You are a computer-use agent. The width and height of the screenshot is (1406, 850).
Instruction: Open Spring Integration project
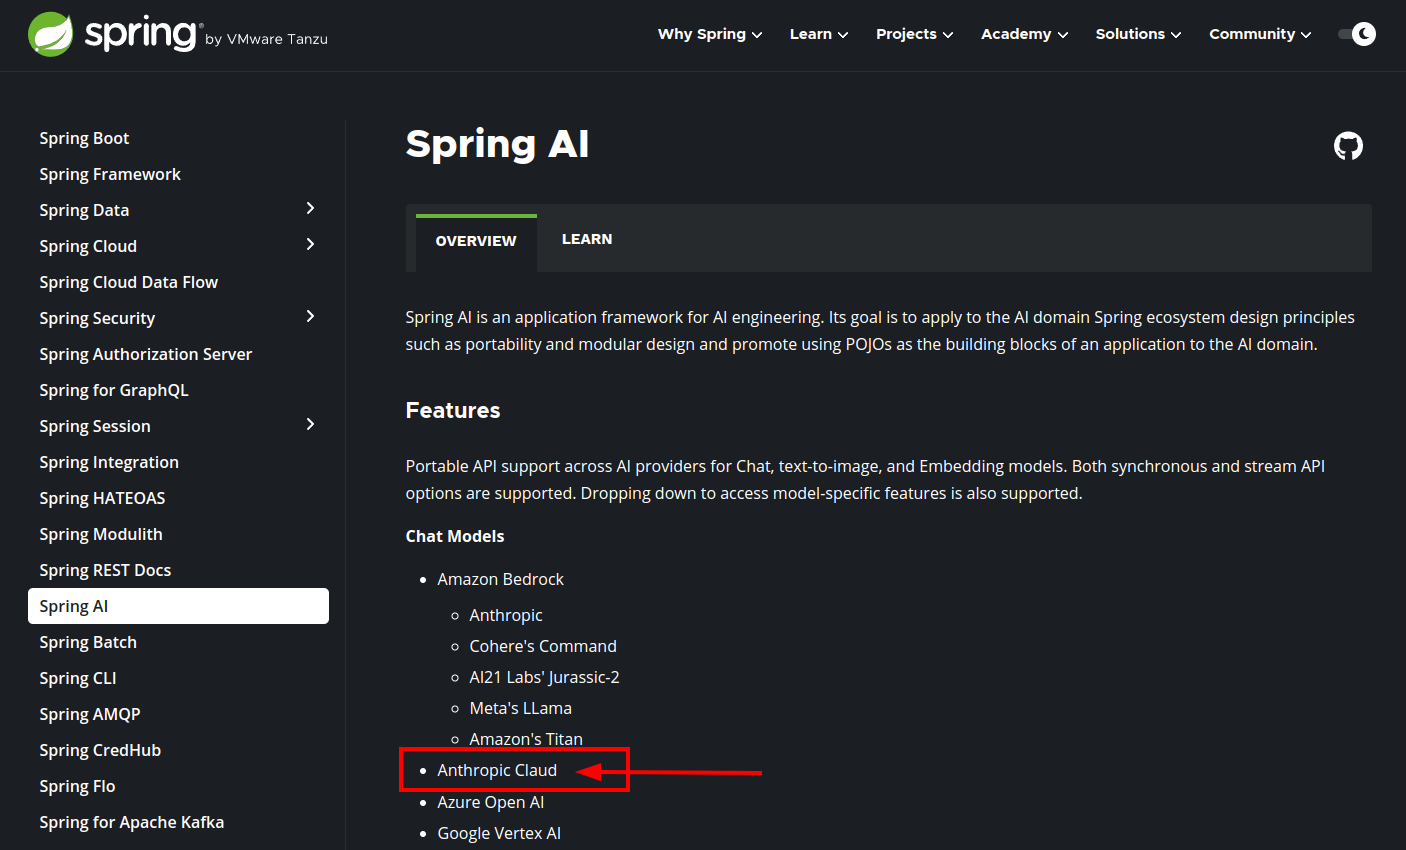point(109,462)
